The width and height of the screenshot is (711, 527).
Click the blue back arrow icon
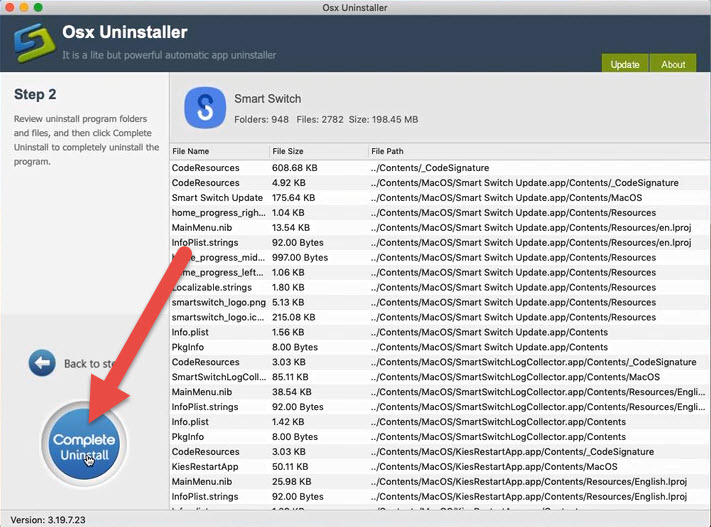pyautogui.click(x=42, y=363)
